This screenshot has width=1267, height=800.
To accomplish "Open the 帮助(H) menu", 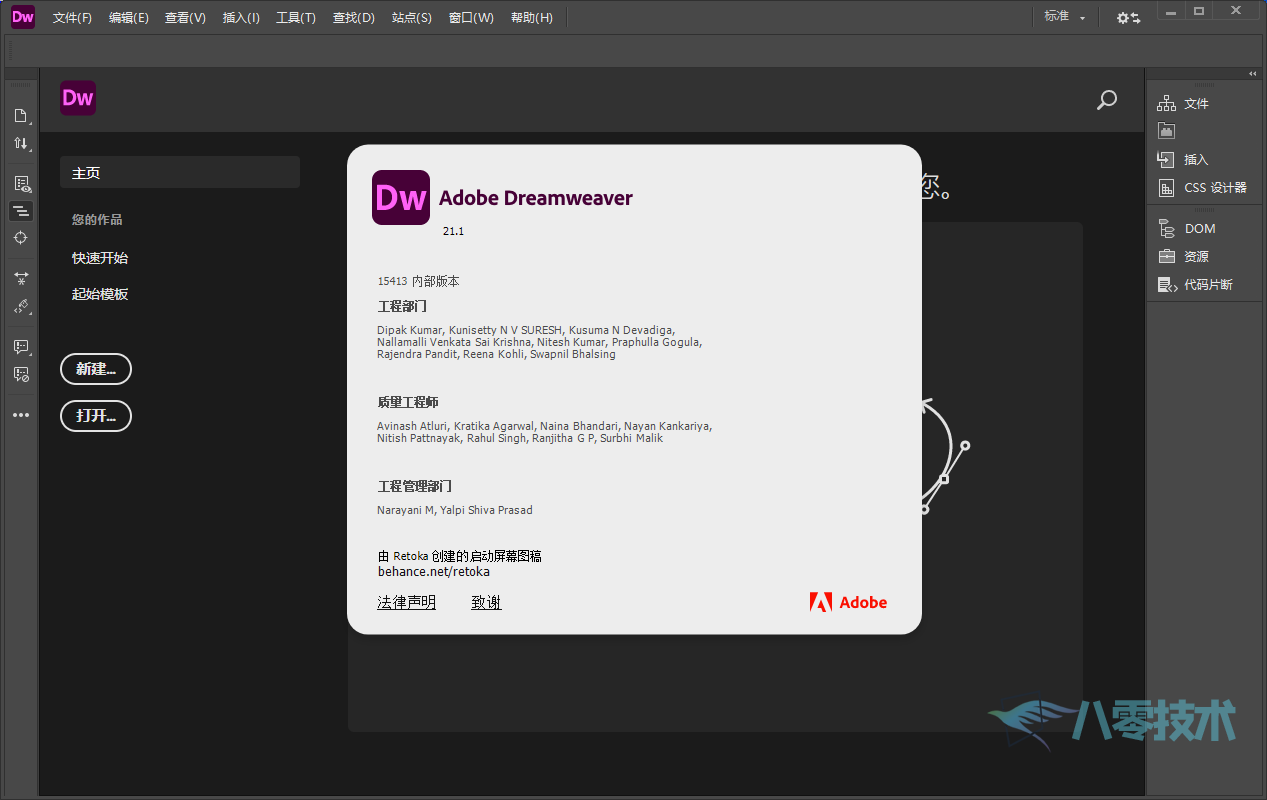I will pos(531,18).
